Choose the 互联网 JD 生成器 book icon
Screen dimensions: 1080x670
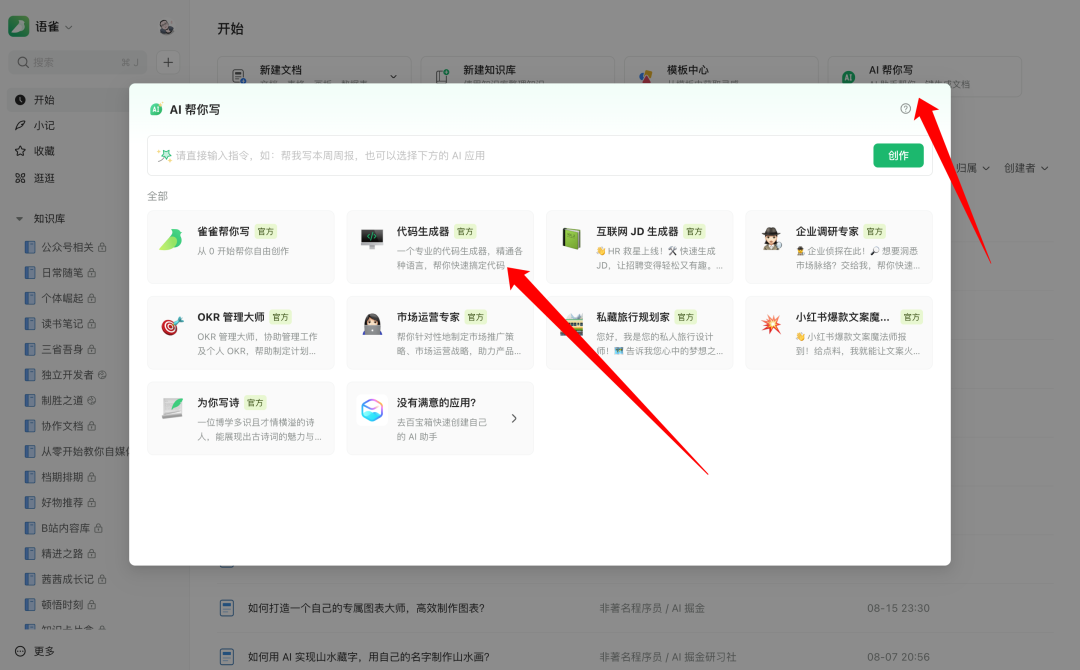572,238
